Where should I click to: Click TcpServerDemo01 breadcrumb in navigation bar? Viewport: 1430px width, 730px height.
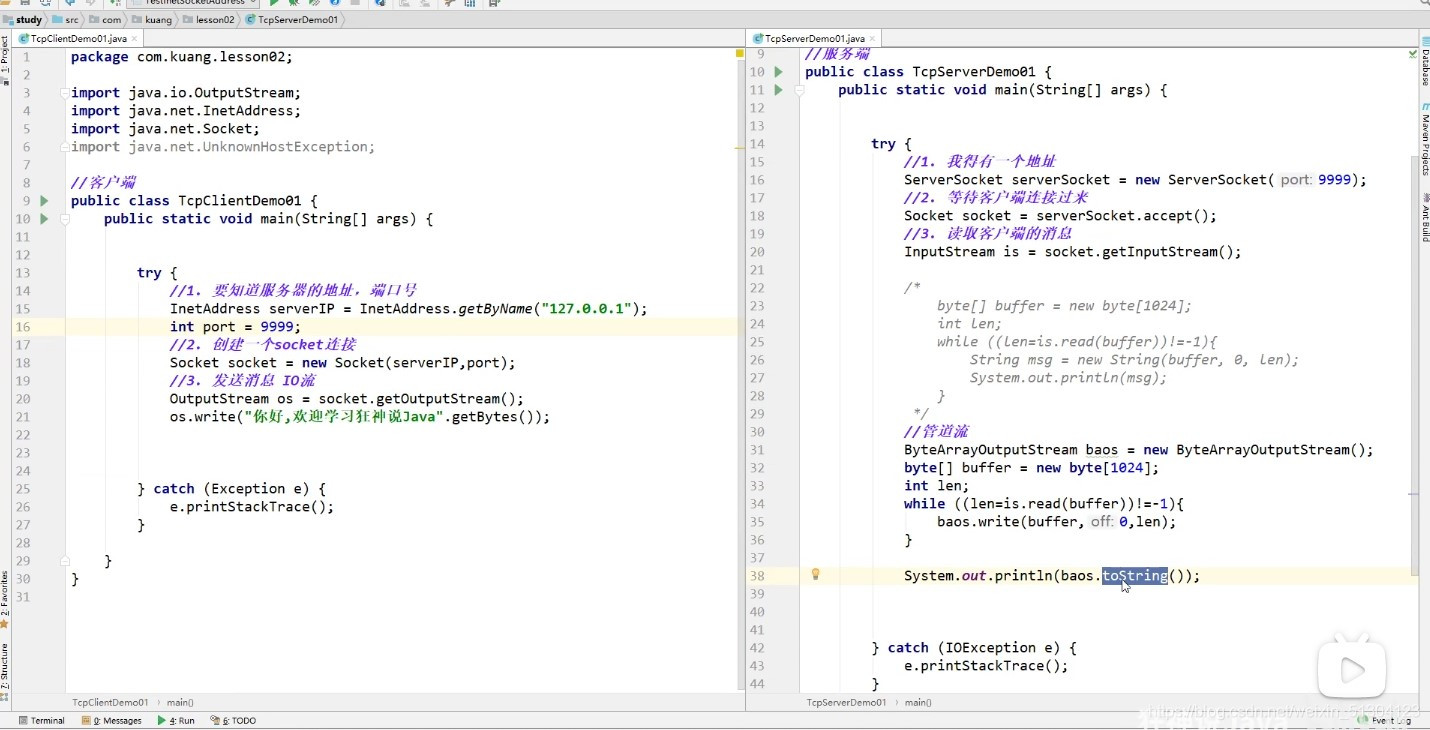(291, 19)
